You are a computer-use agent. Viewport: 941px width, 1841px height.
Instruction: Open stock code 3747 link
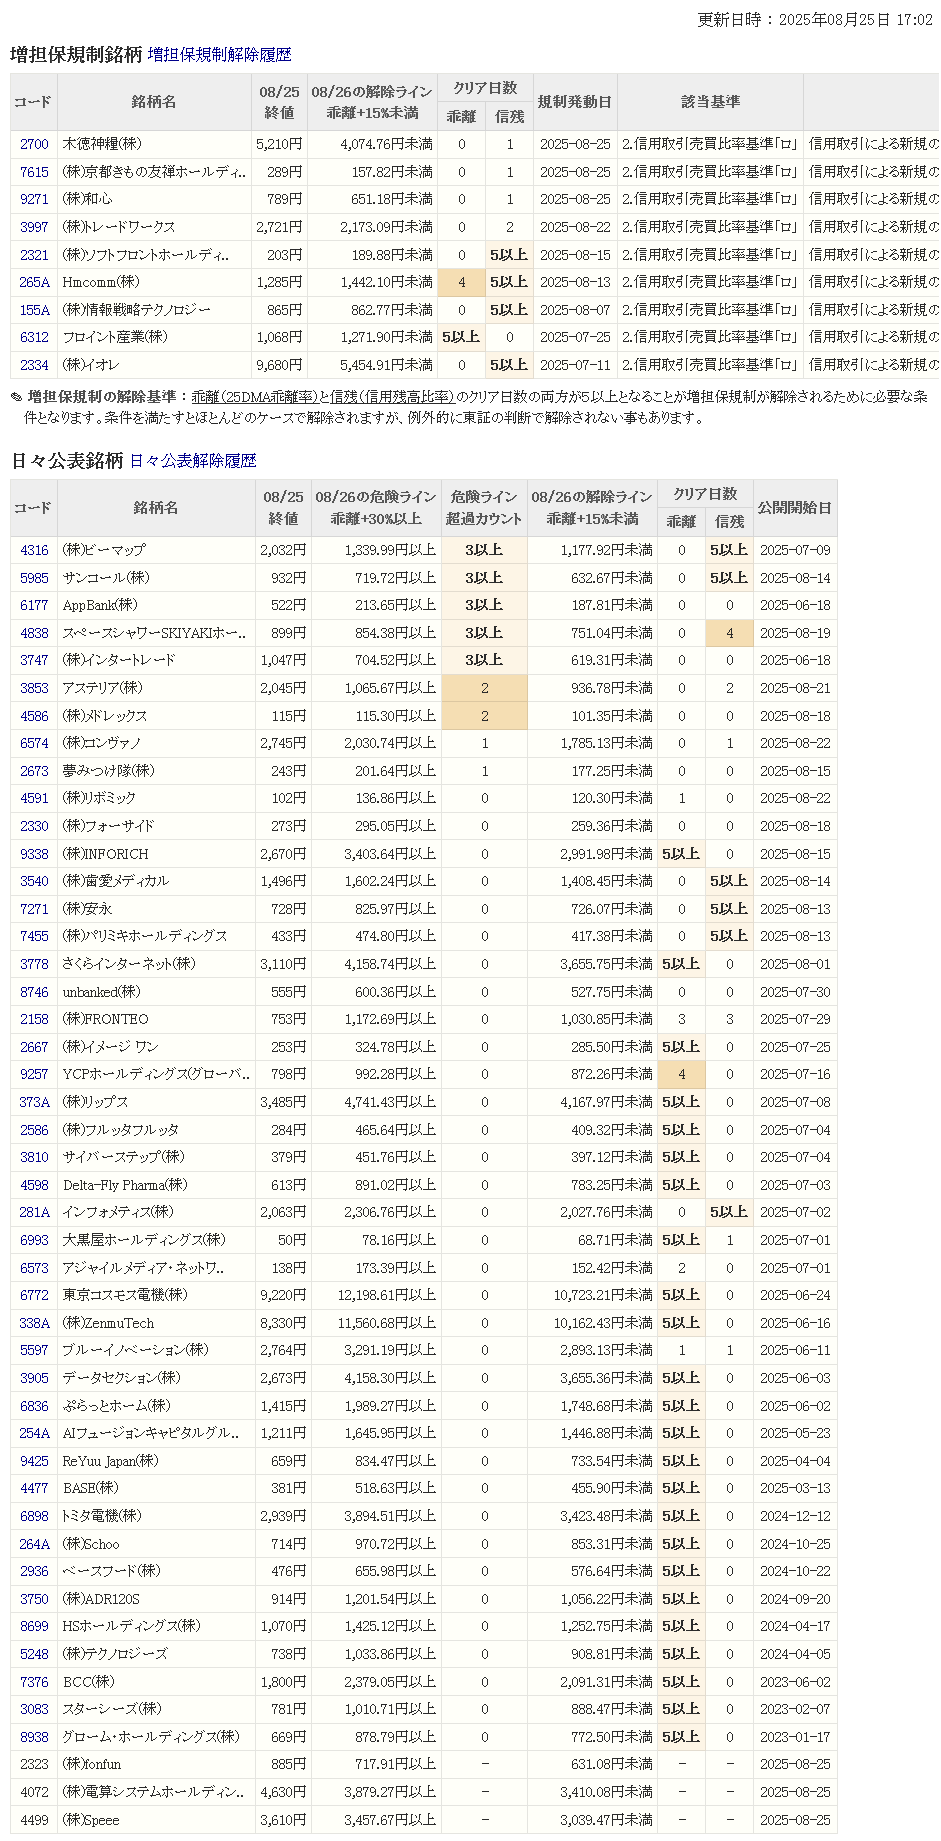(34, 660)
